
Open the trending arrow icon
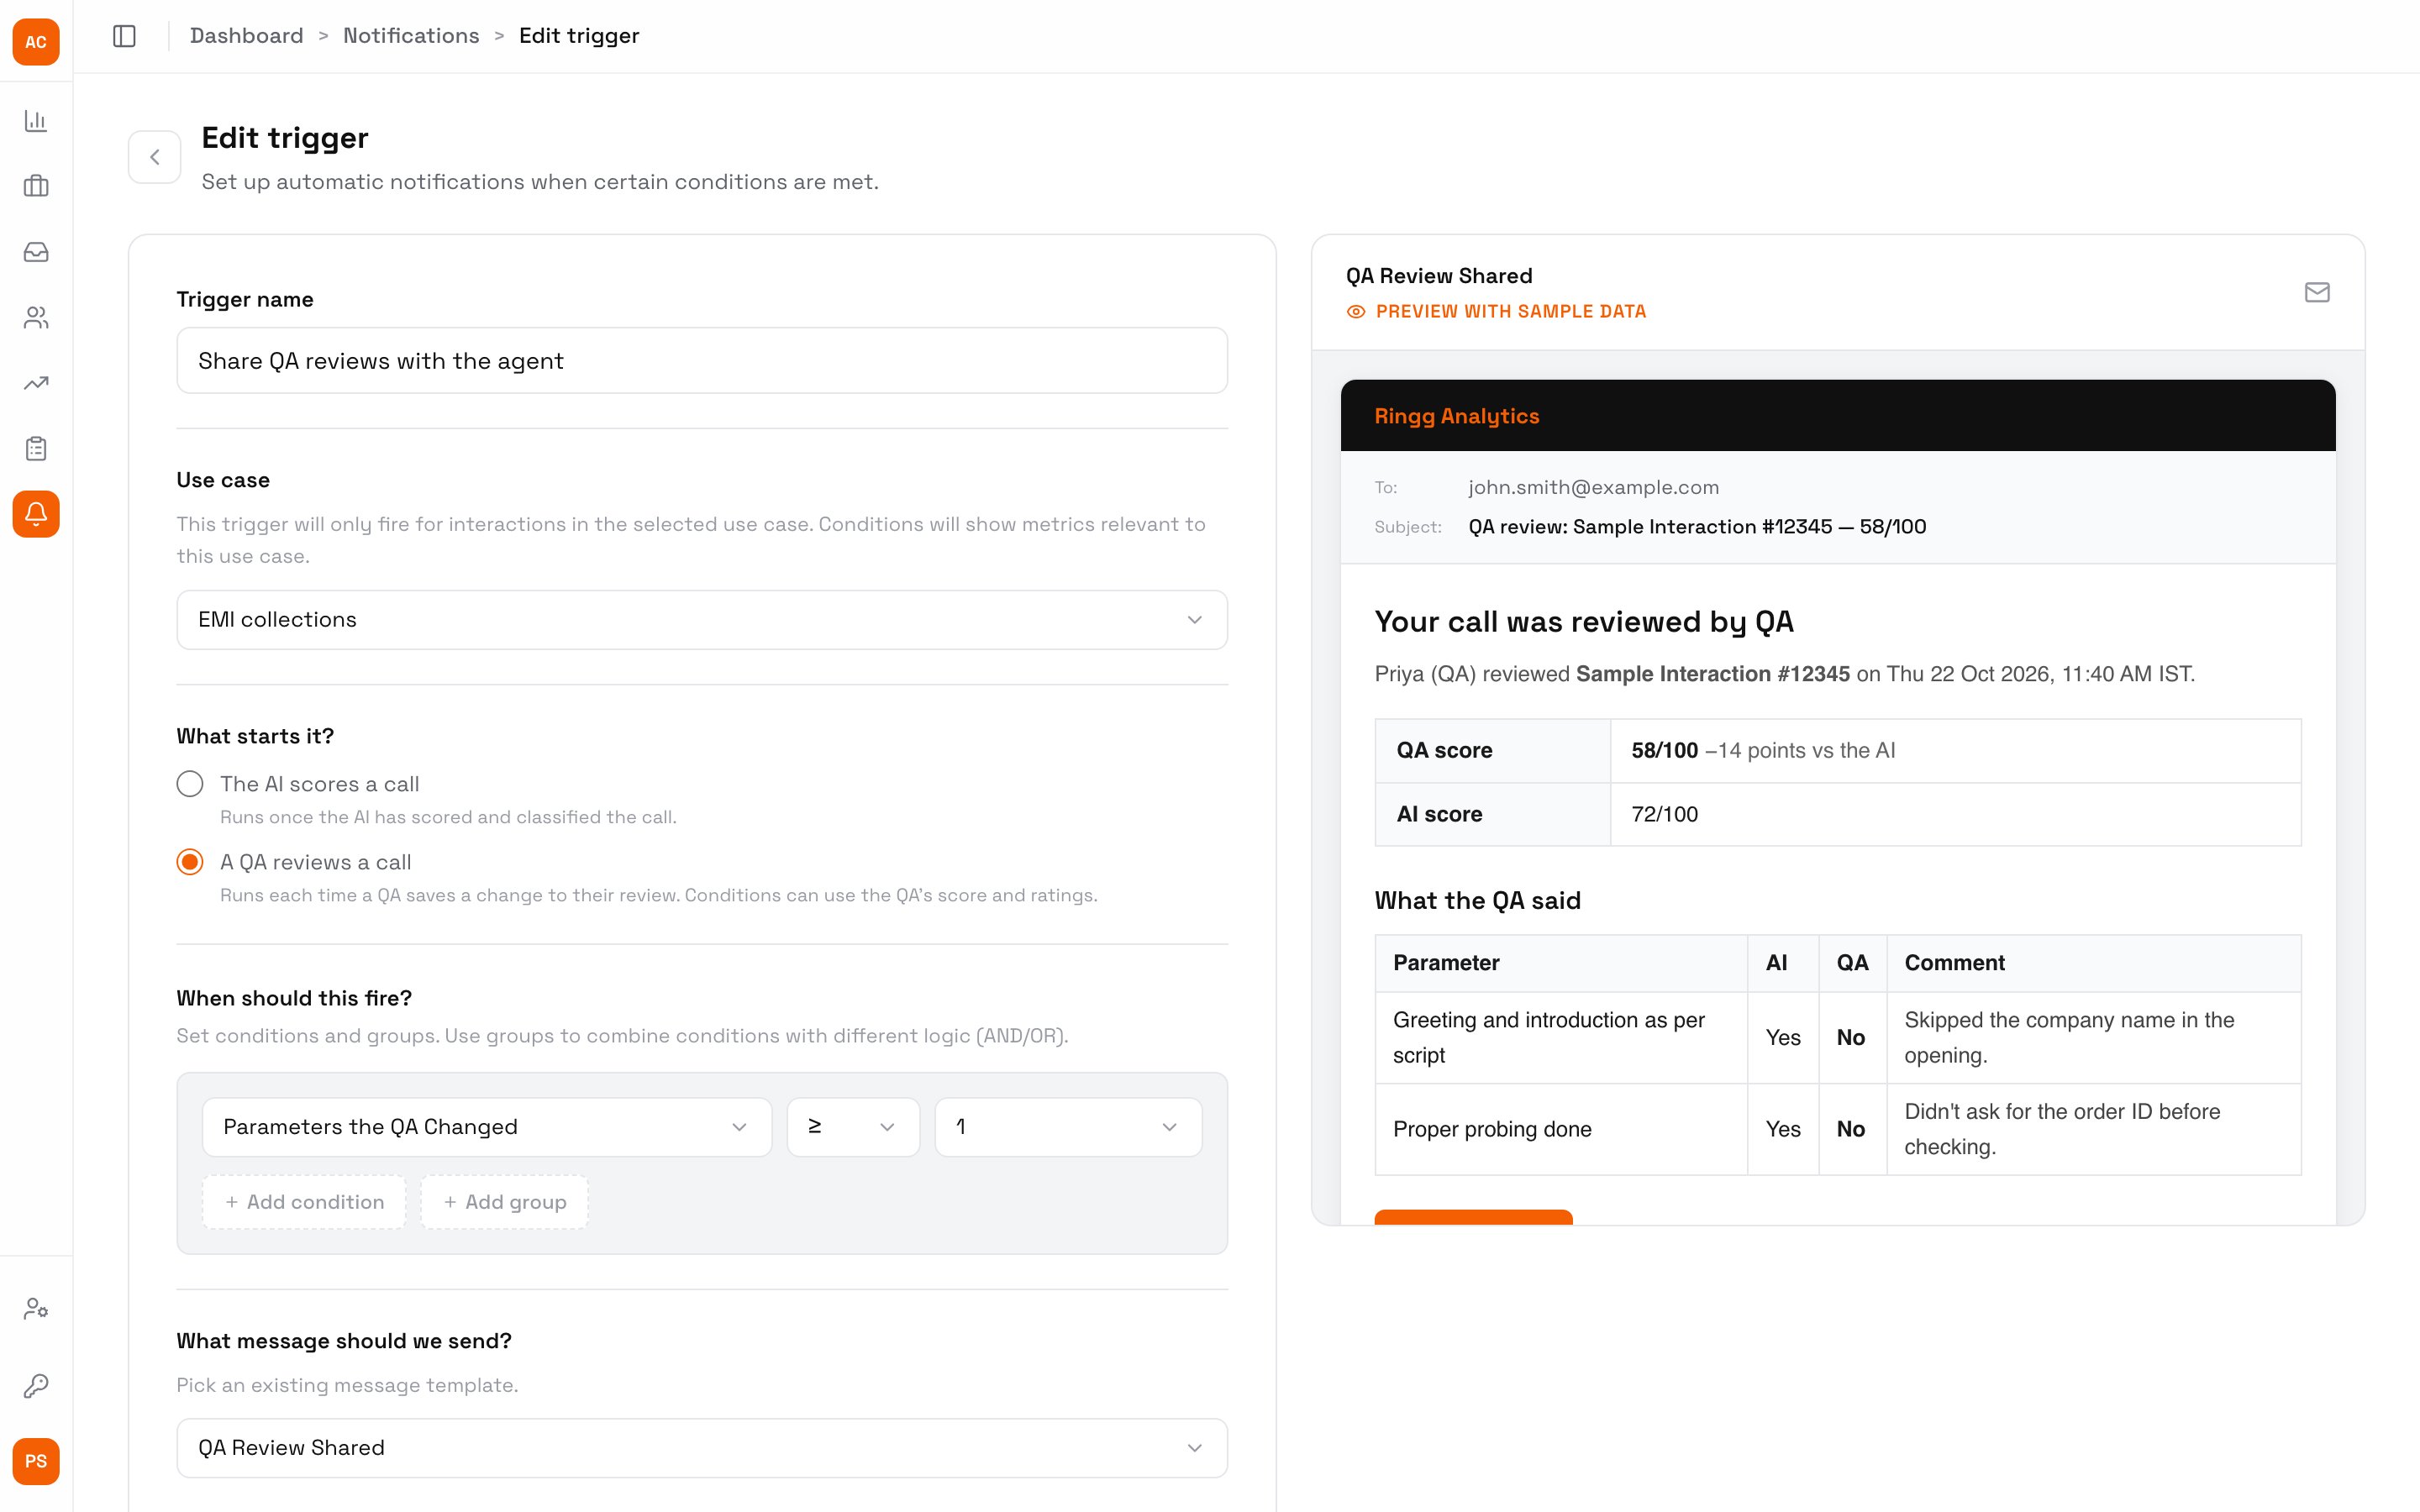(x=36, y=383)
